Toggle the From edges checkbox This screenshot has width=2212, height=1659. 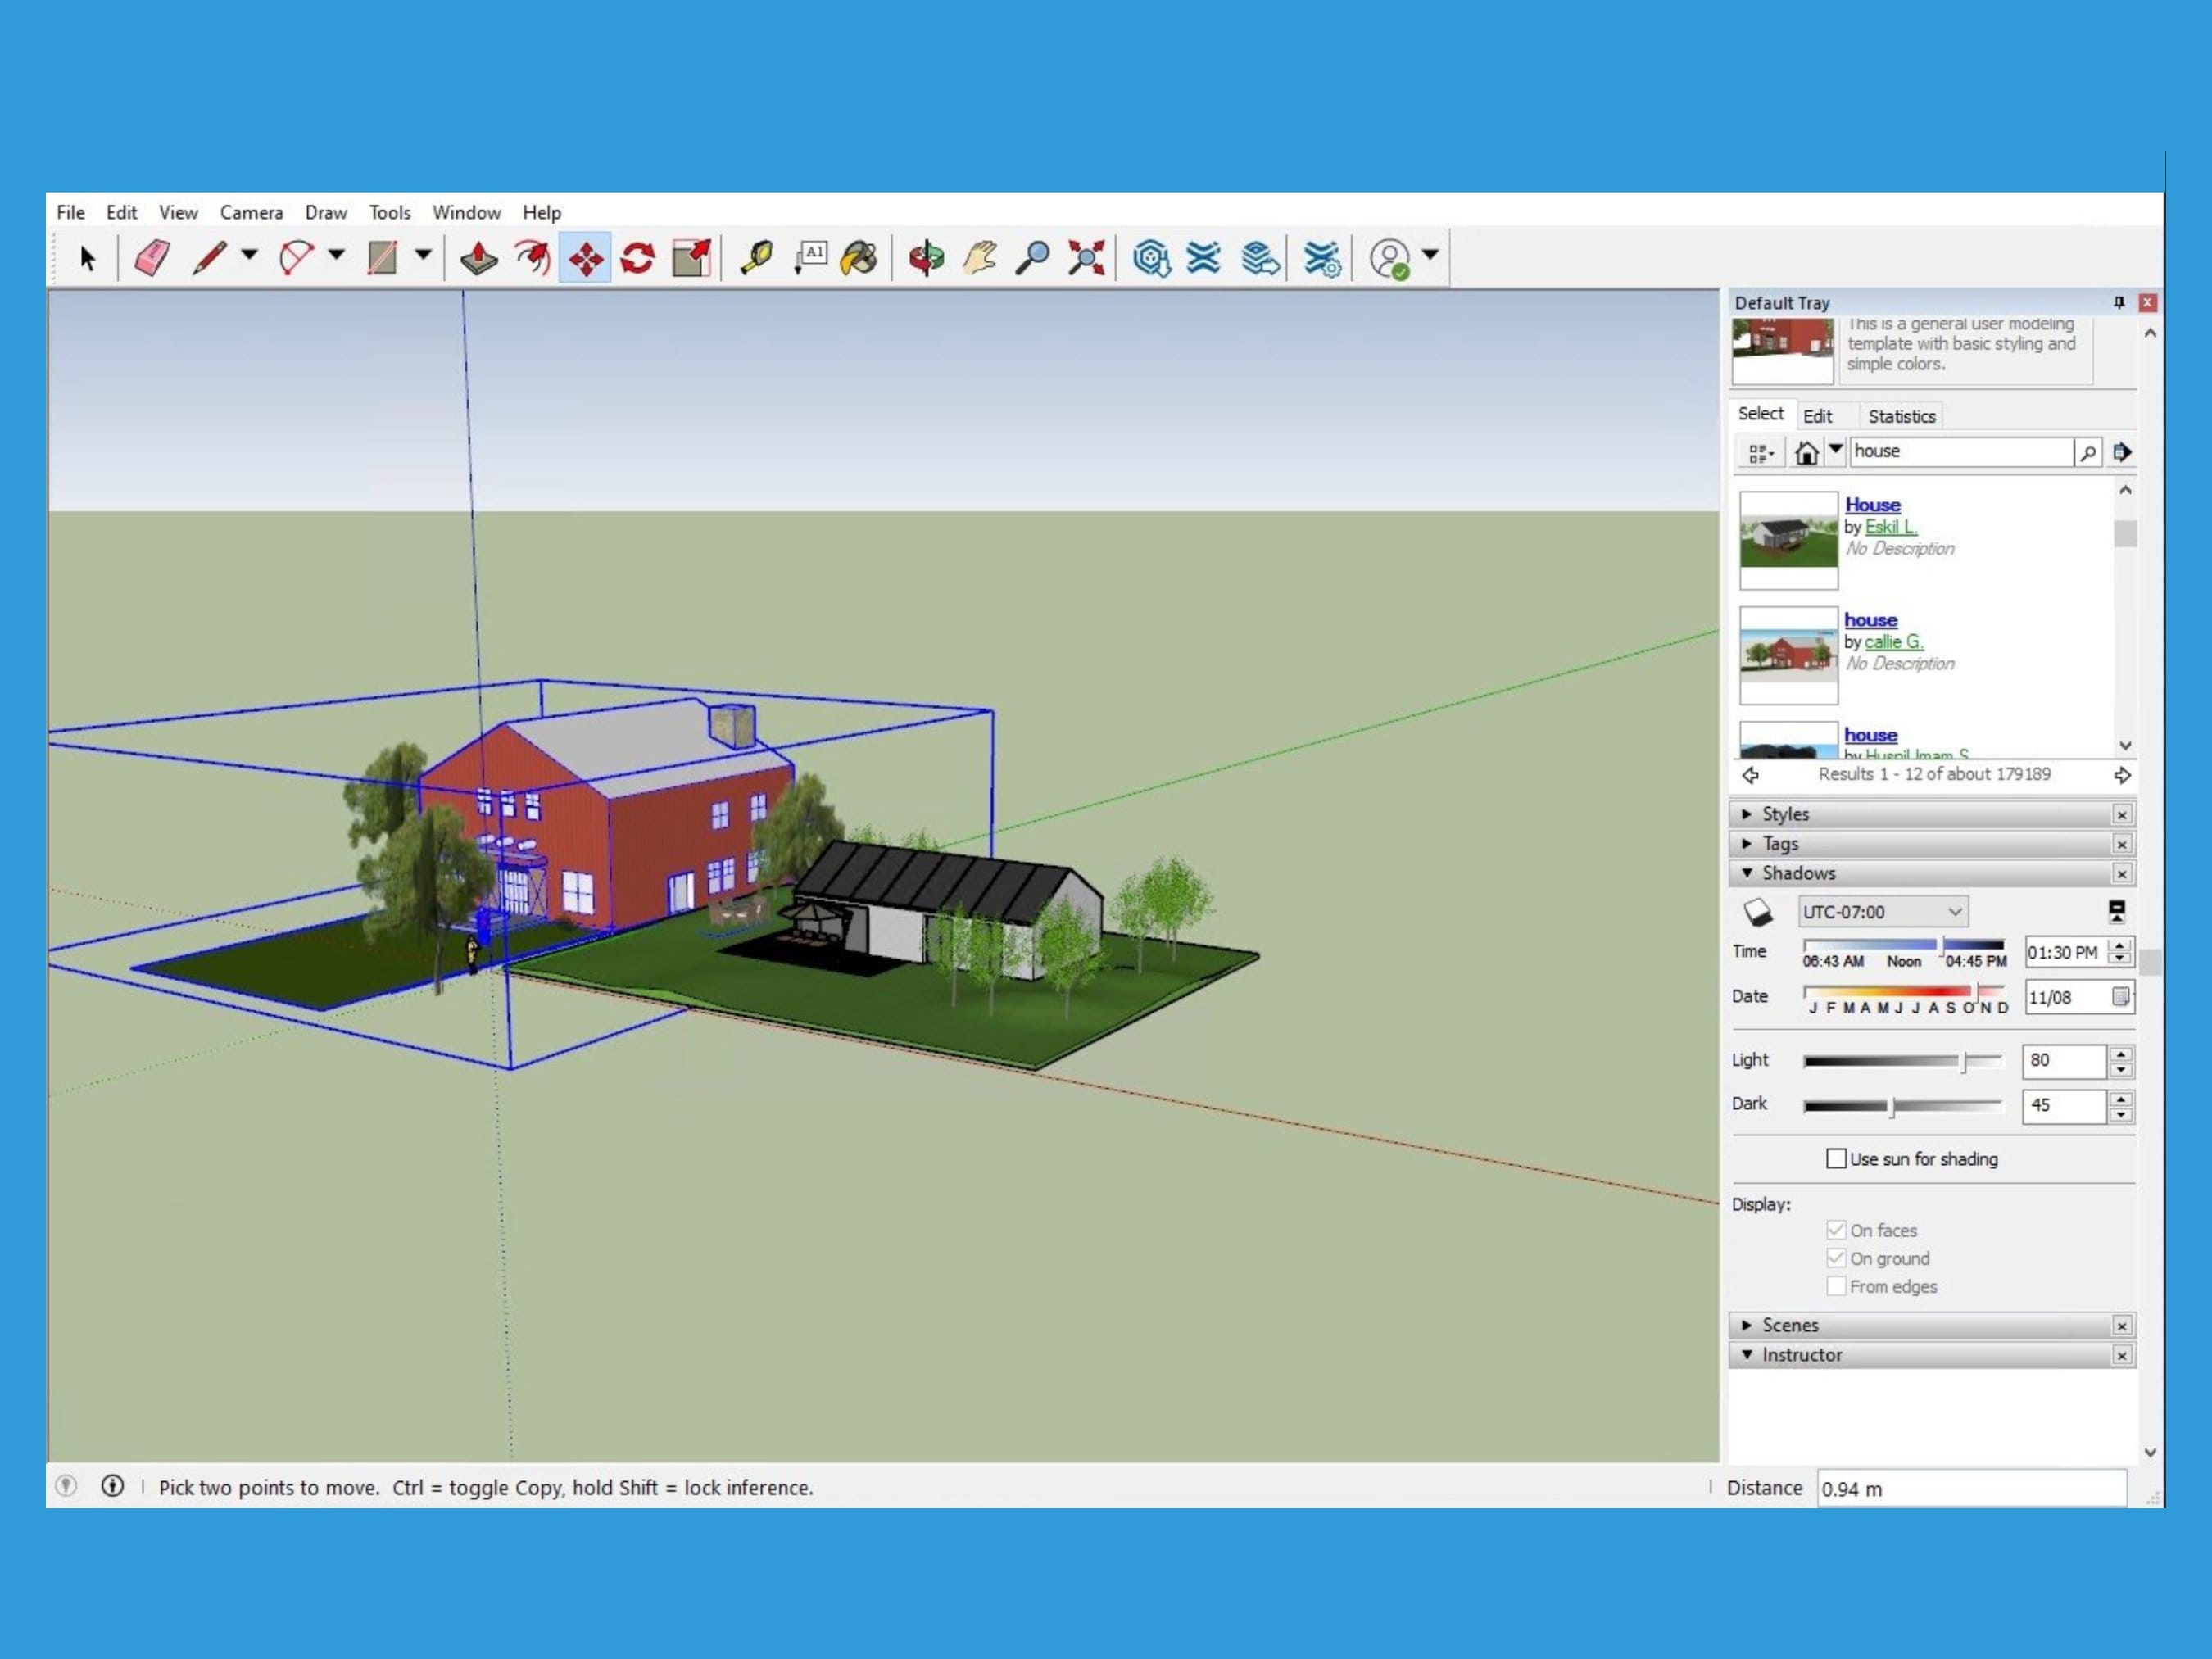[x=1836, y=1286]
